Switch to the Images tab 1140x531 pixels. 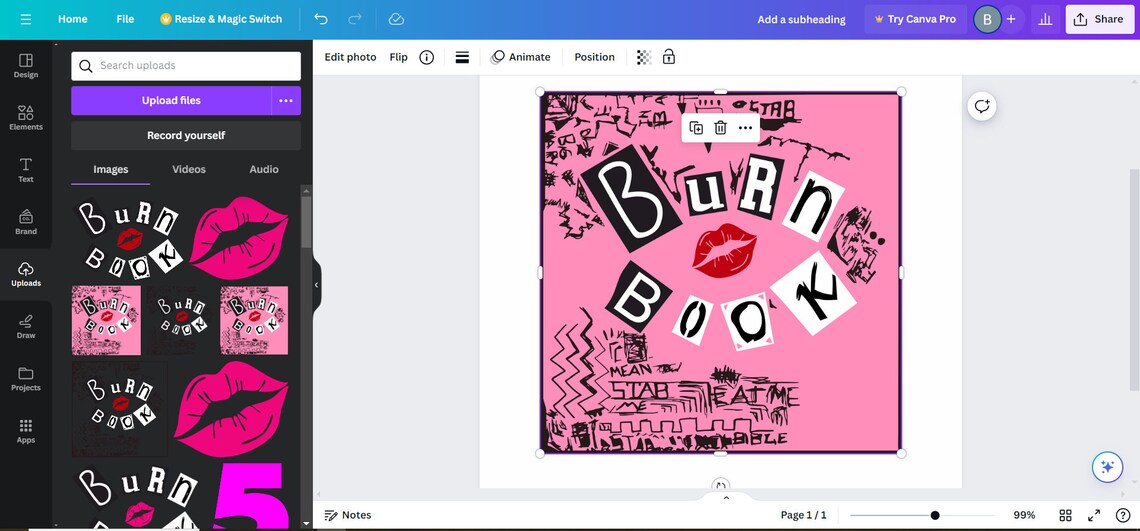click(x=111, y=169)
